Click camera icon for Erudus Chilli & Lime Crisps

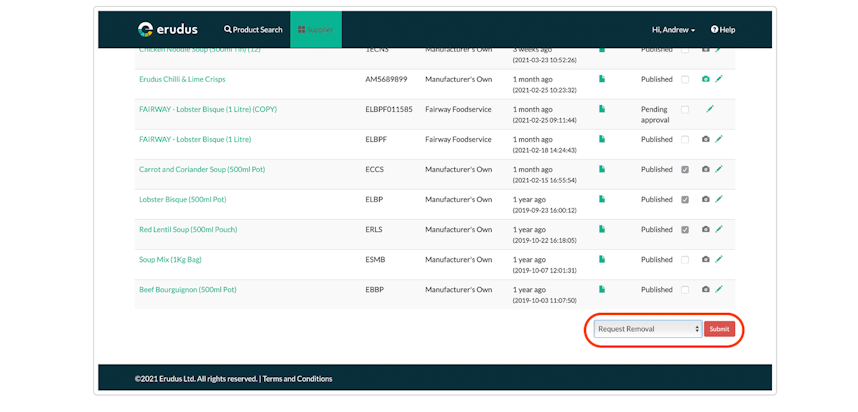pyautogui.click(x=706, y=79)
